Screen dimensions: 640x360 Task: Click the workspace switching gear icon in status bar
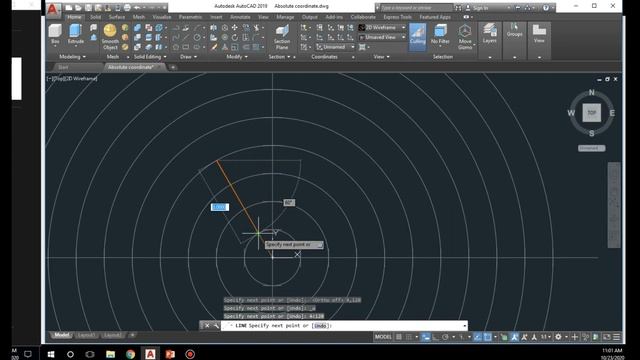click(558, 337)
